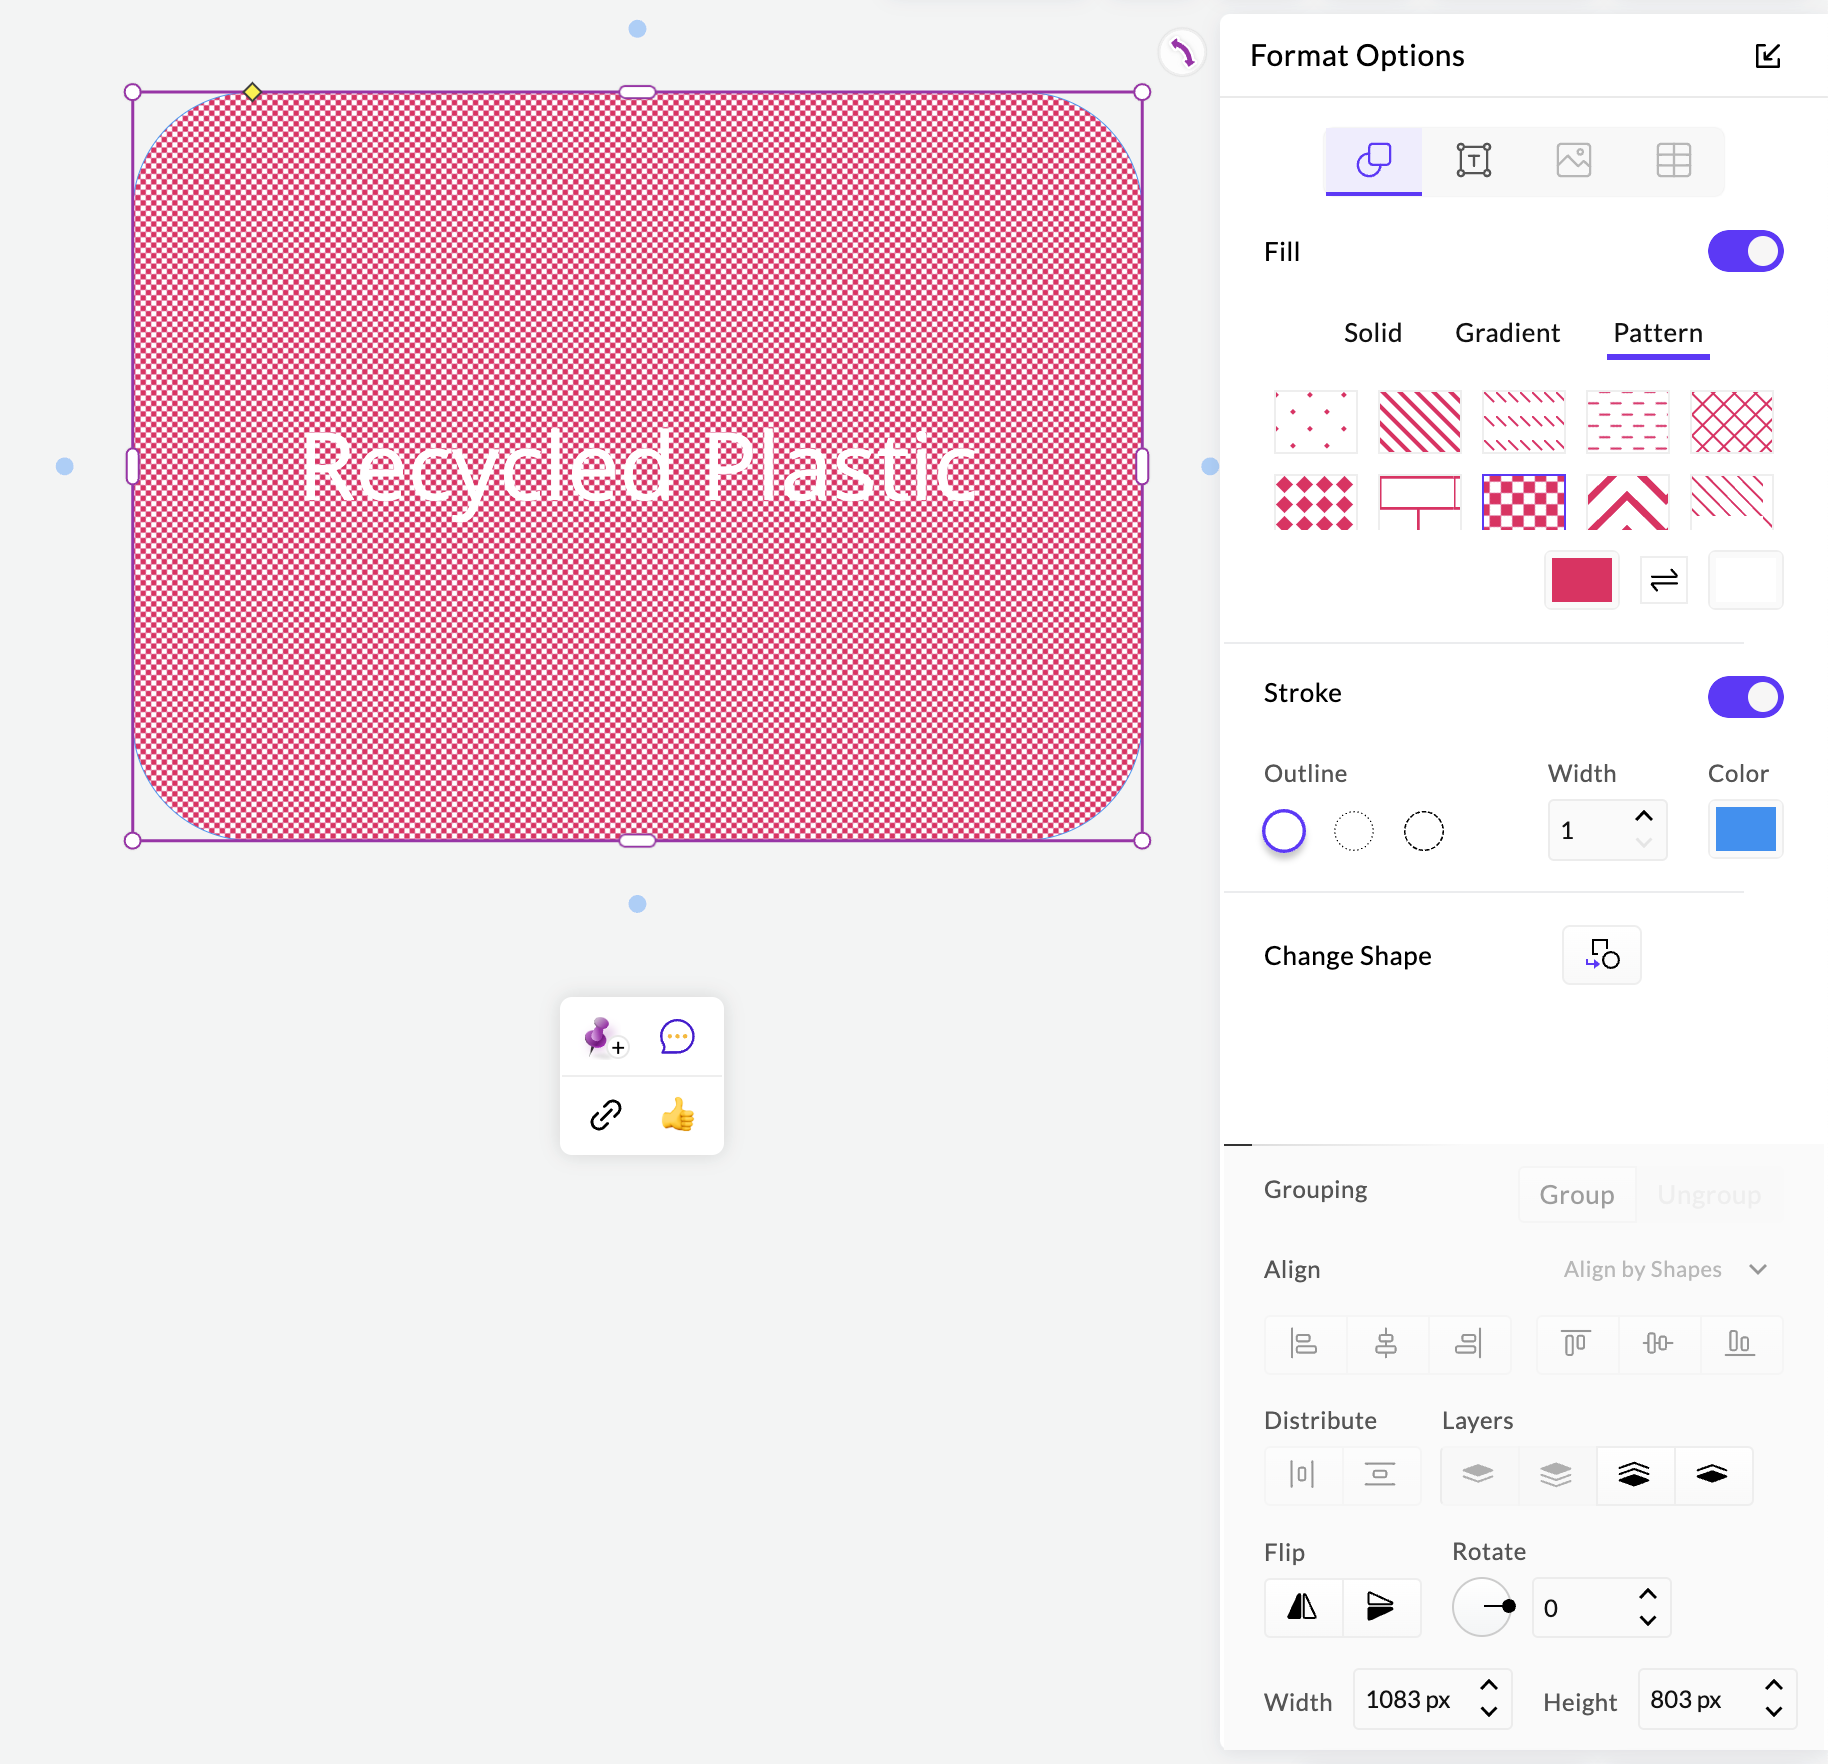This screenshot has height=1764, width=1828.
Task: Open the Shape format tab
Action: click(x=1373, y=160)
